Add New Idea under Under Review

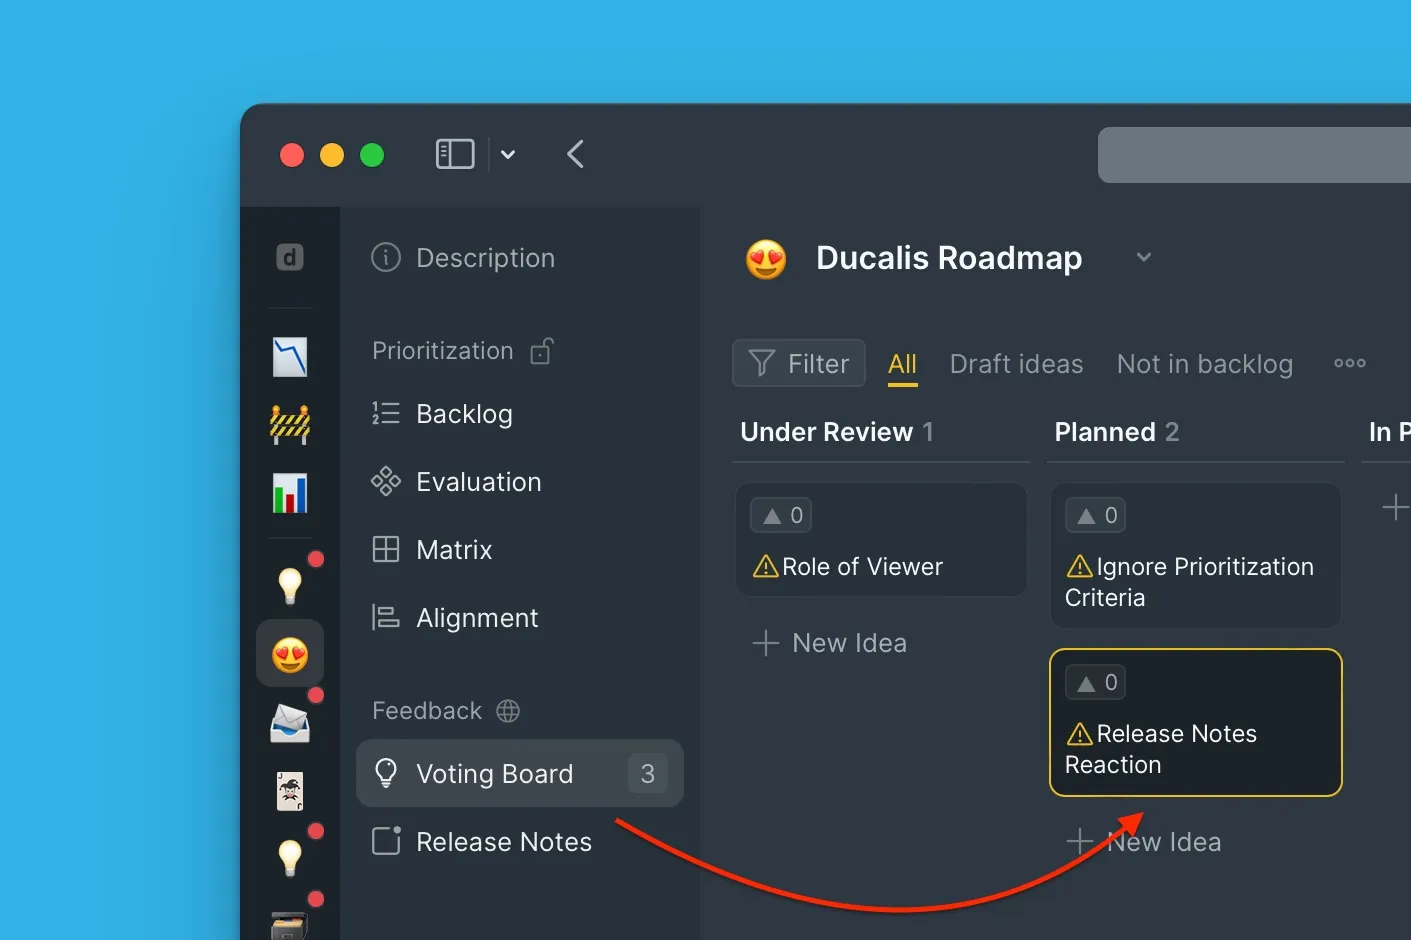point(830,643)
